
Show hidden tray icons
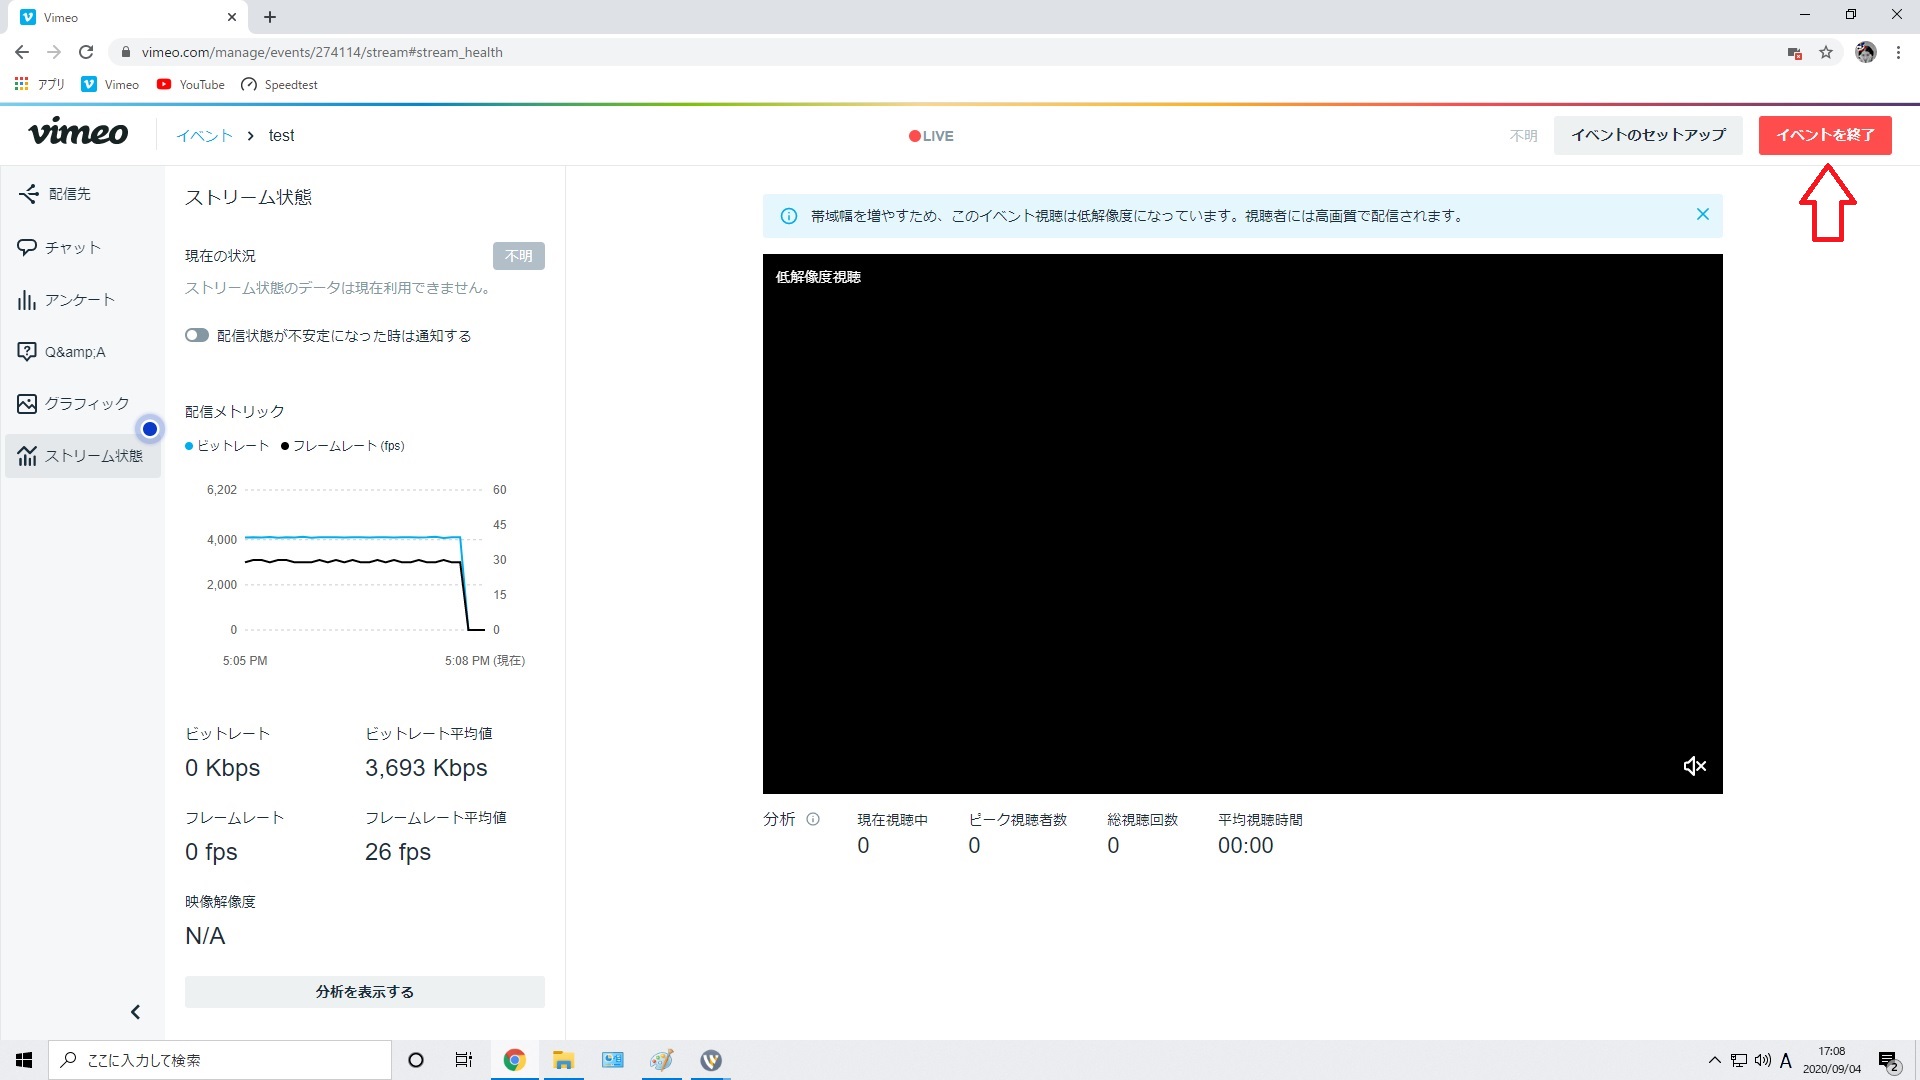1714,1060
